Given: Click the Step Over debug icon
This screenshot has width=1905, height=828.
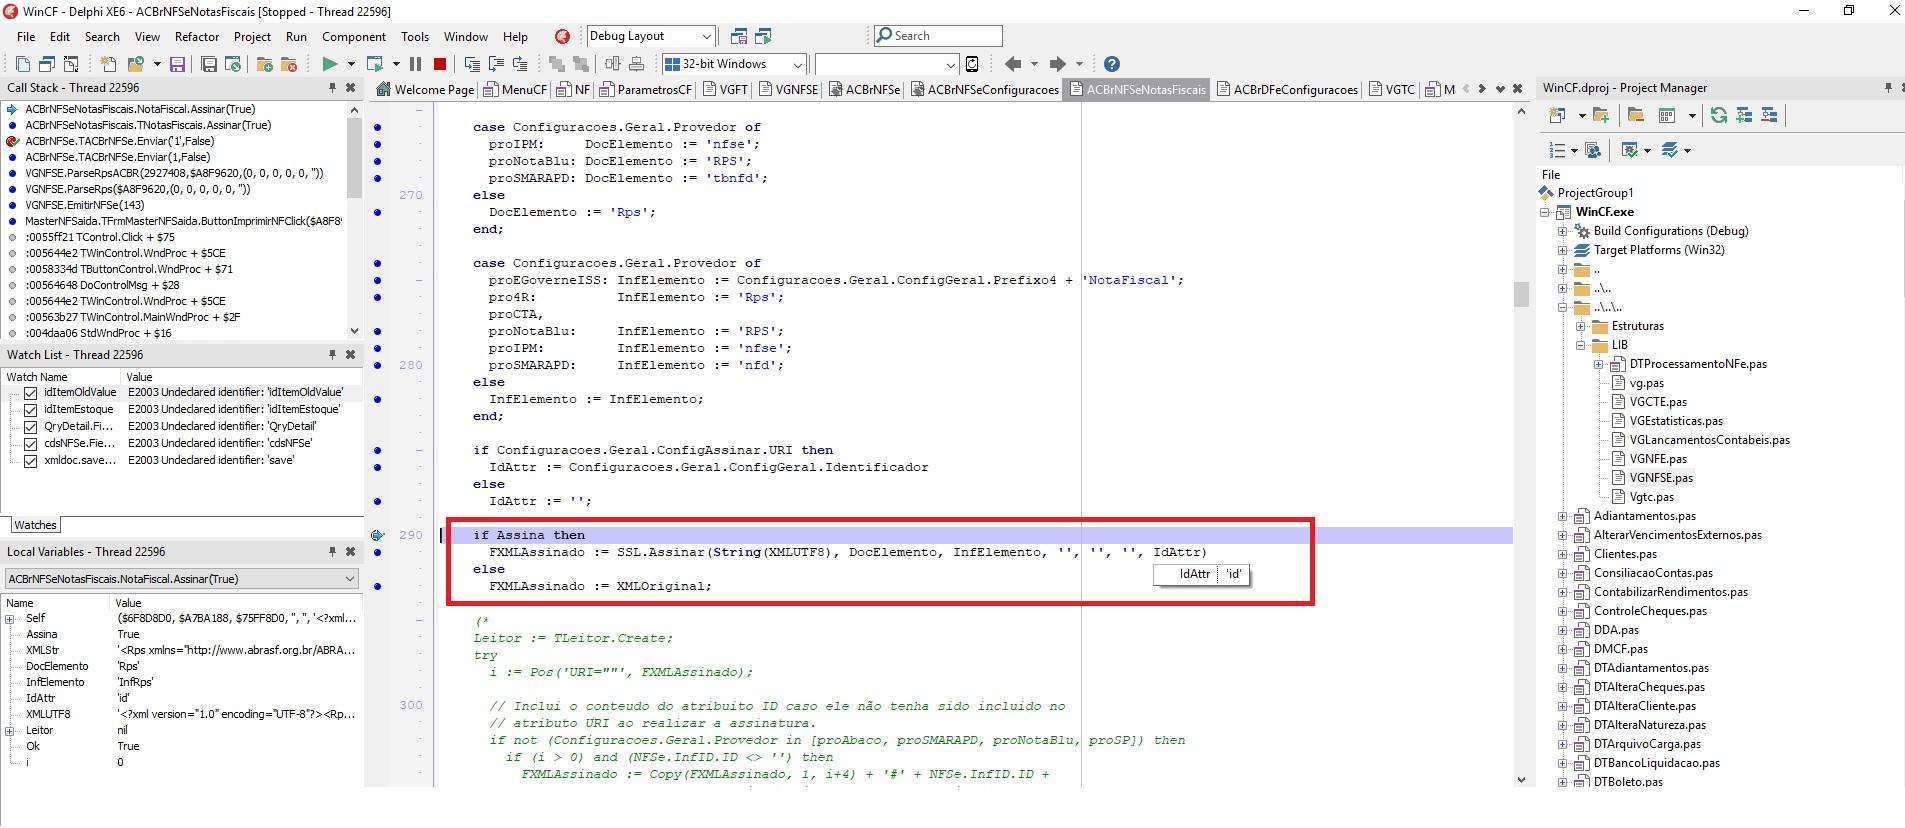Looking at the screenshot, I should [495, 64].
